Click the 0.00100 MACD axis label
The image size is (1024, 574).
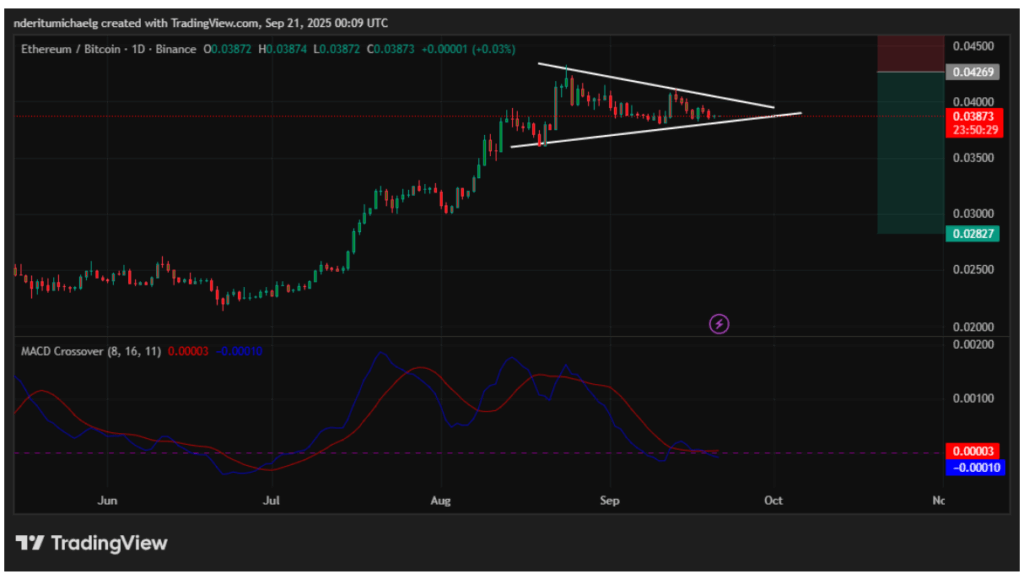[973, 399]
